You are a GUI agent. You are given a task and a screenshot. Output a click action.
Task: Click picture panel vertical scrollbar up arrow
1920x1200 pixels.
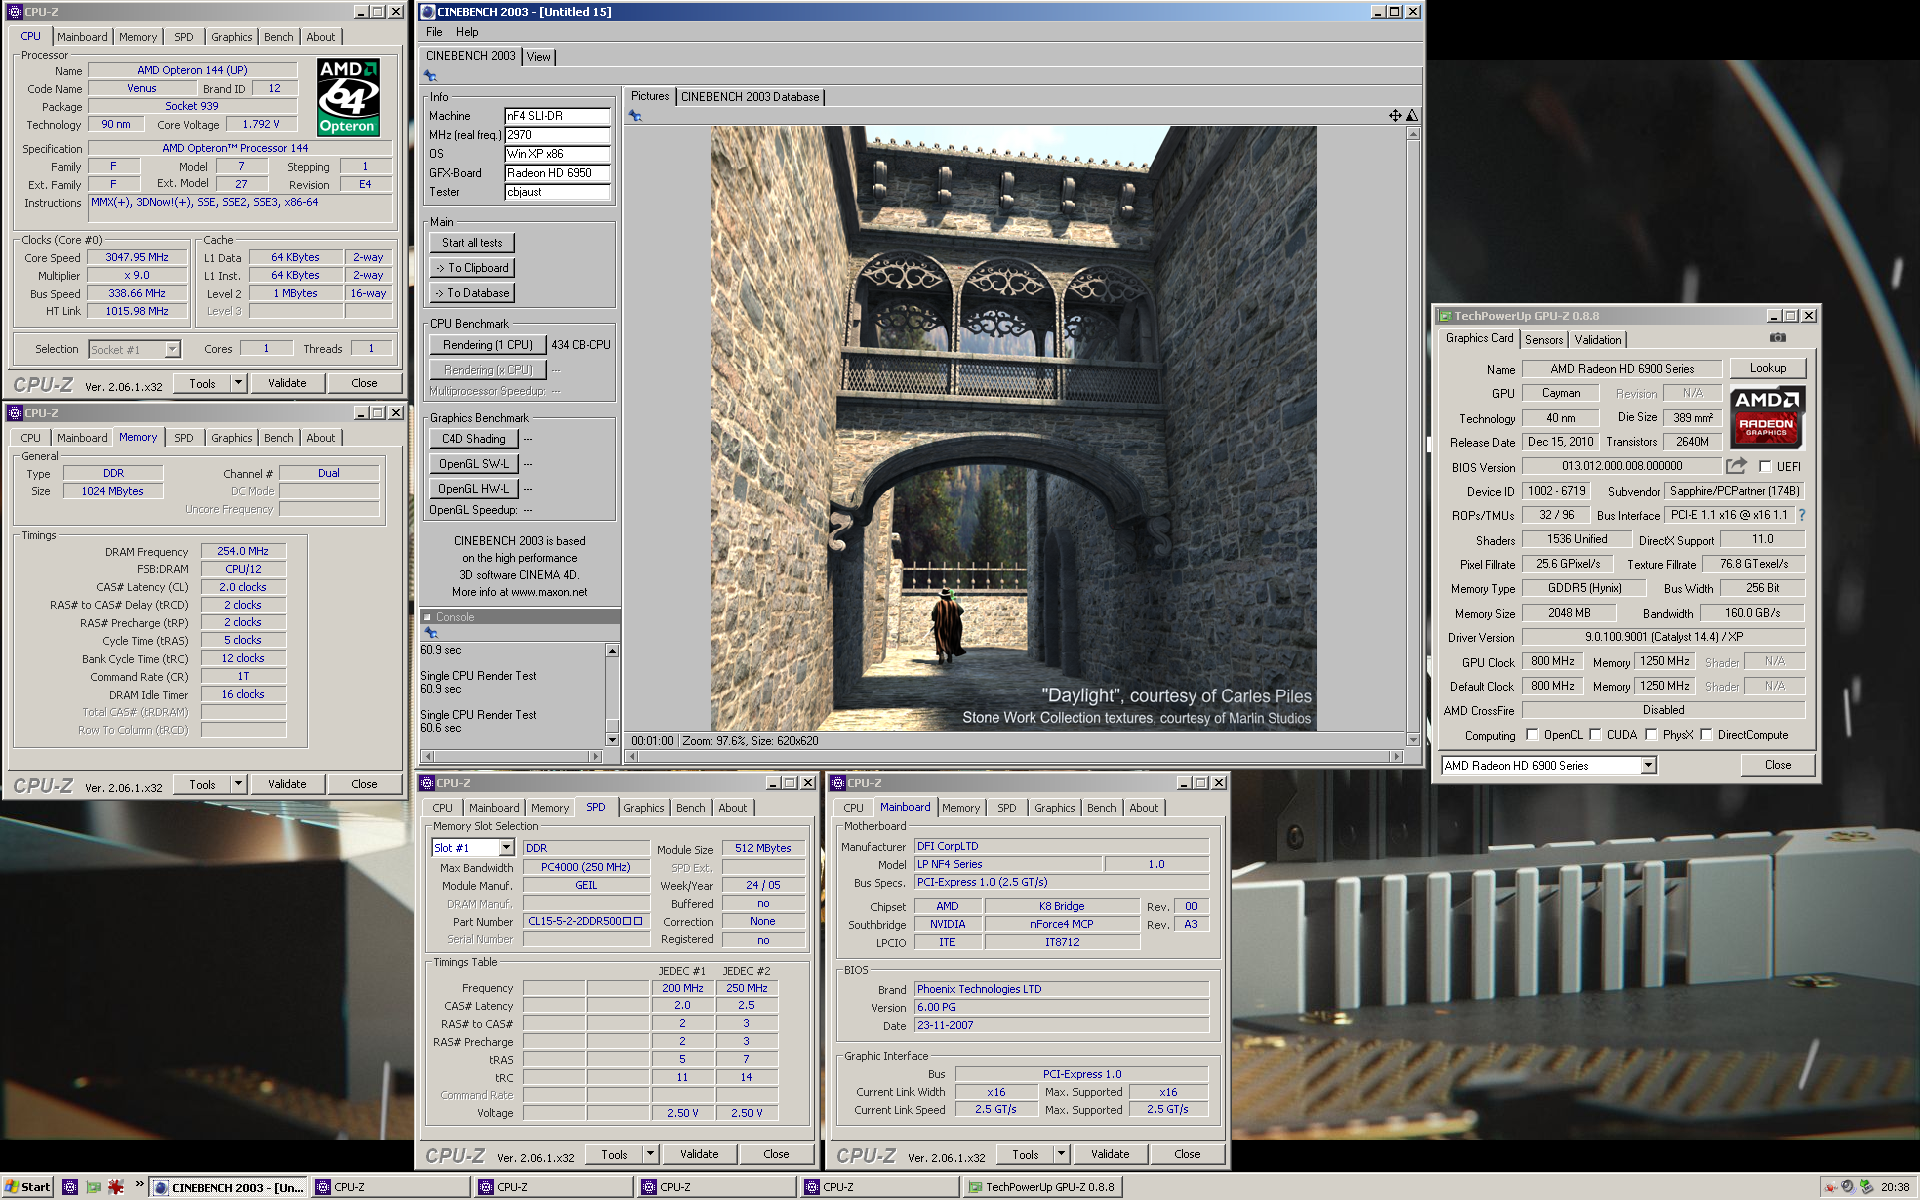pyautogui.click(x=1413, y=134)
